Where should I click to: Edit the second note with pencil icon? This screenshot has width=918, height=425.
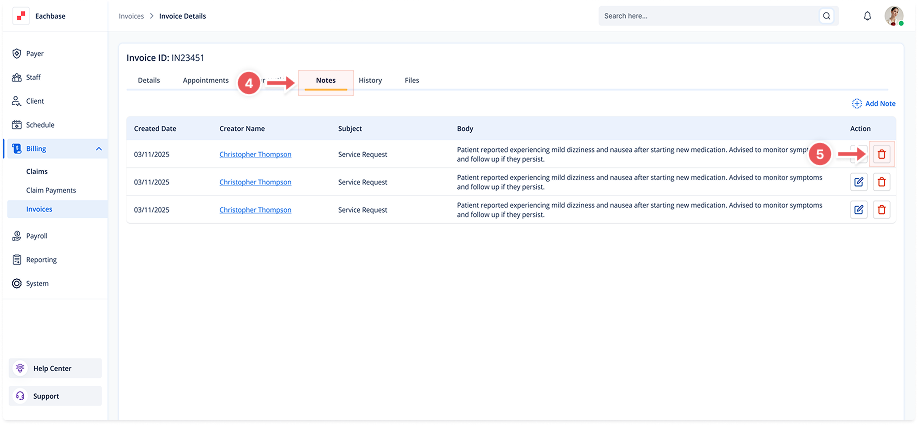click(x=858, y=182)
